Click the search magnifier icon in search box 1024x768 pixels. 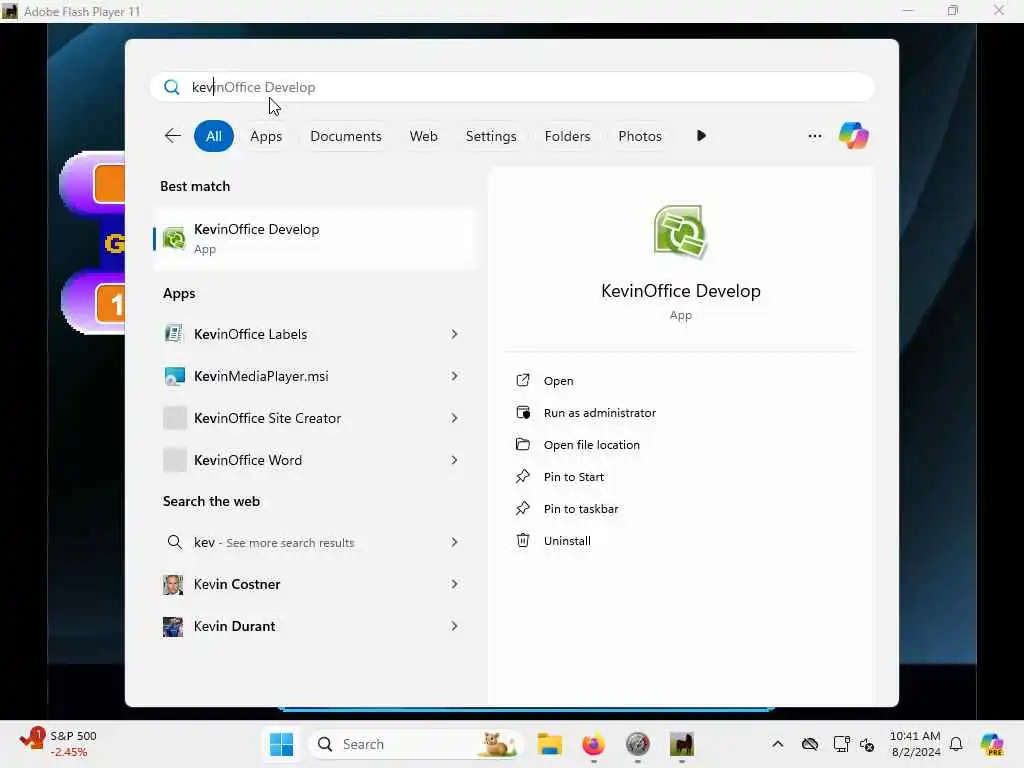pyautogui.click(x=172, y=87)
